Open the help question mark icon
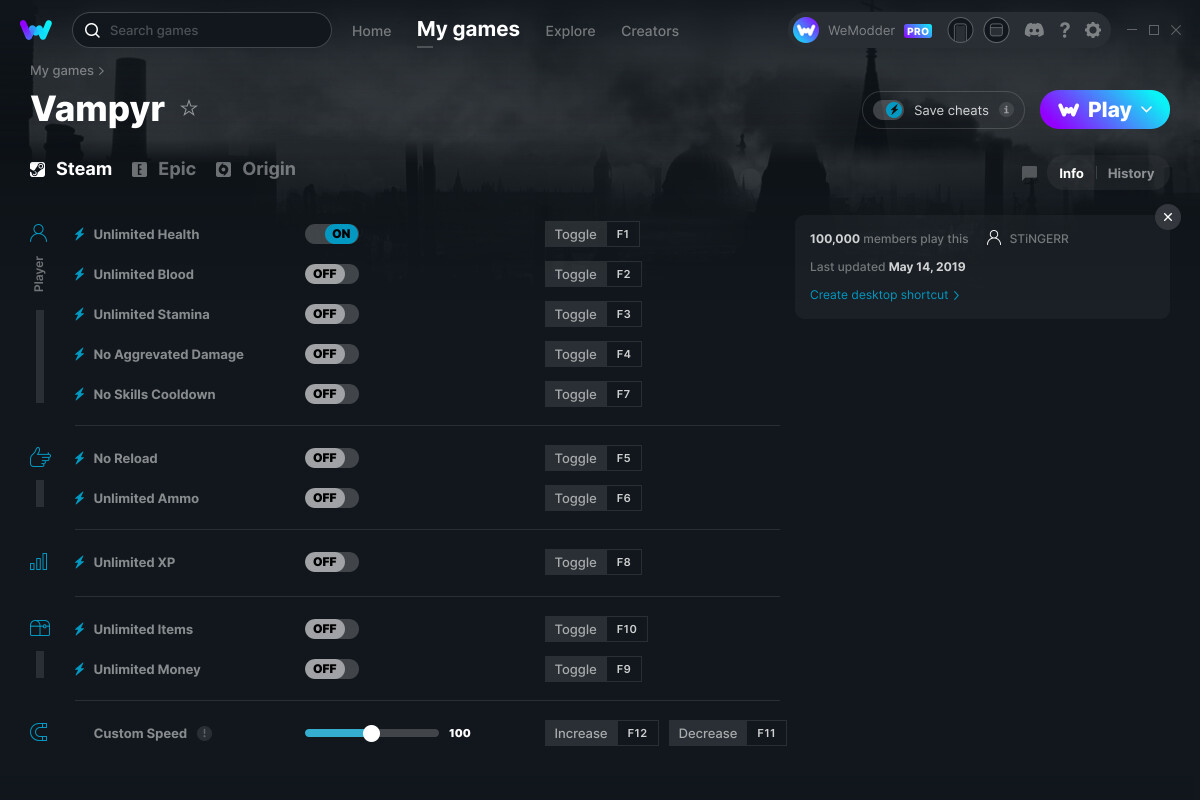The image size is (1200, 800). (x=1065, y=30)
